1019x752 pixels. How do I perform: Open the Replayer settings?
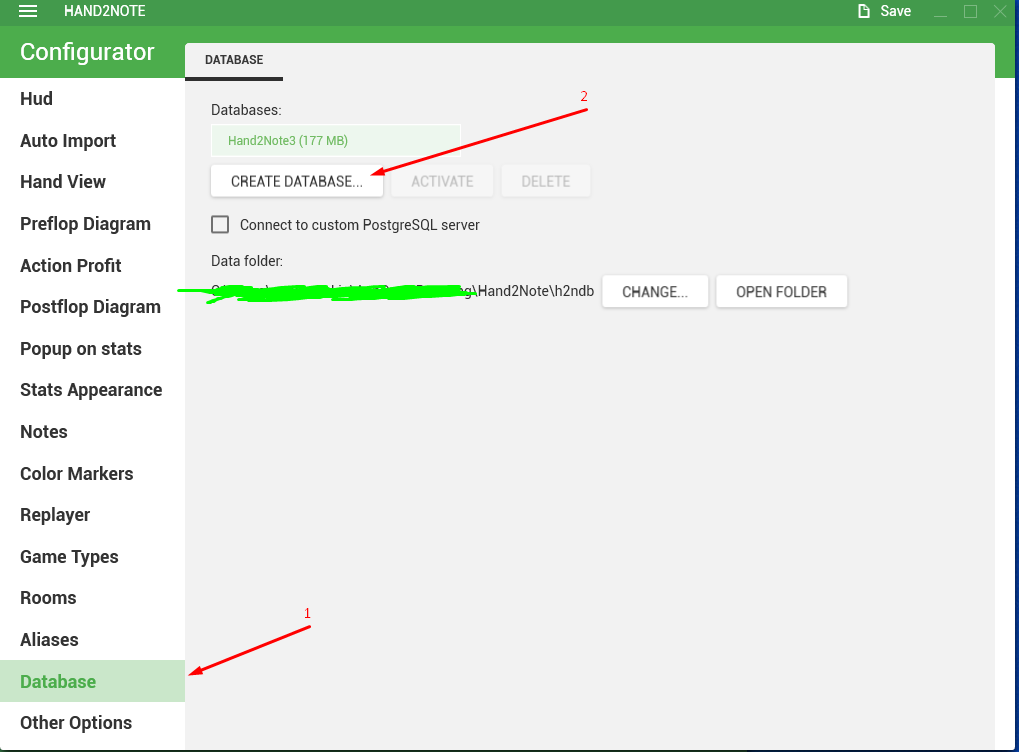click(55, 515)
